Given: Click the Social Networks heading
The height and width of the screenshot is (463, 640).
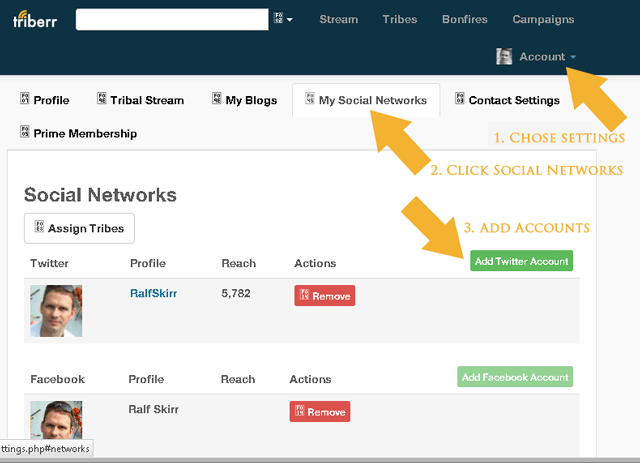Looking at the screenshot, I should point(100,195).
